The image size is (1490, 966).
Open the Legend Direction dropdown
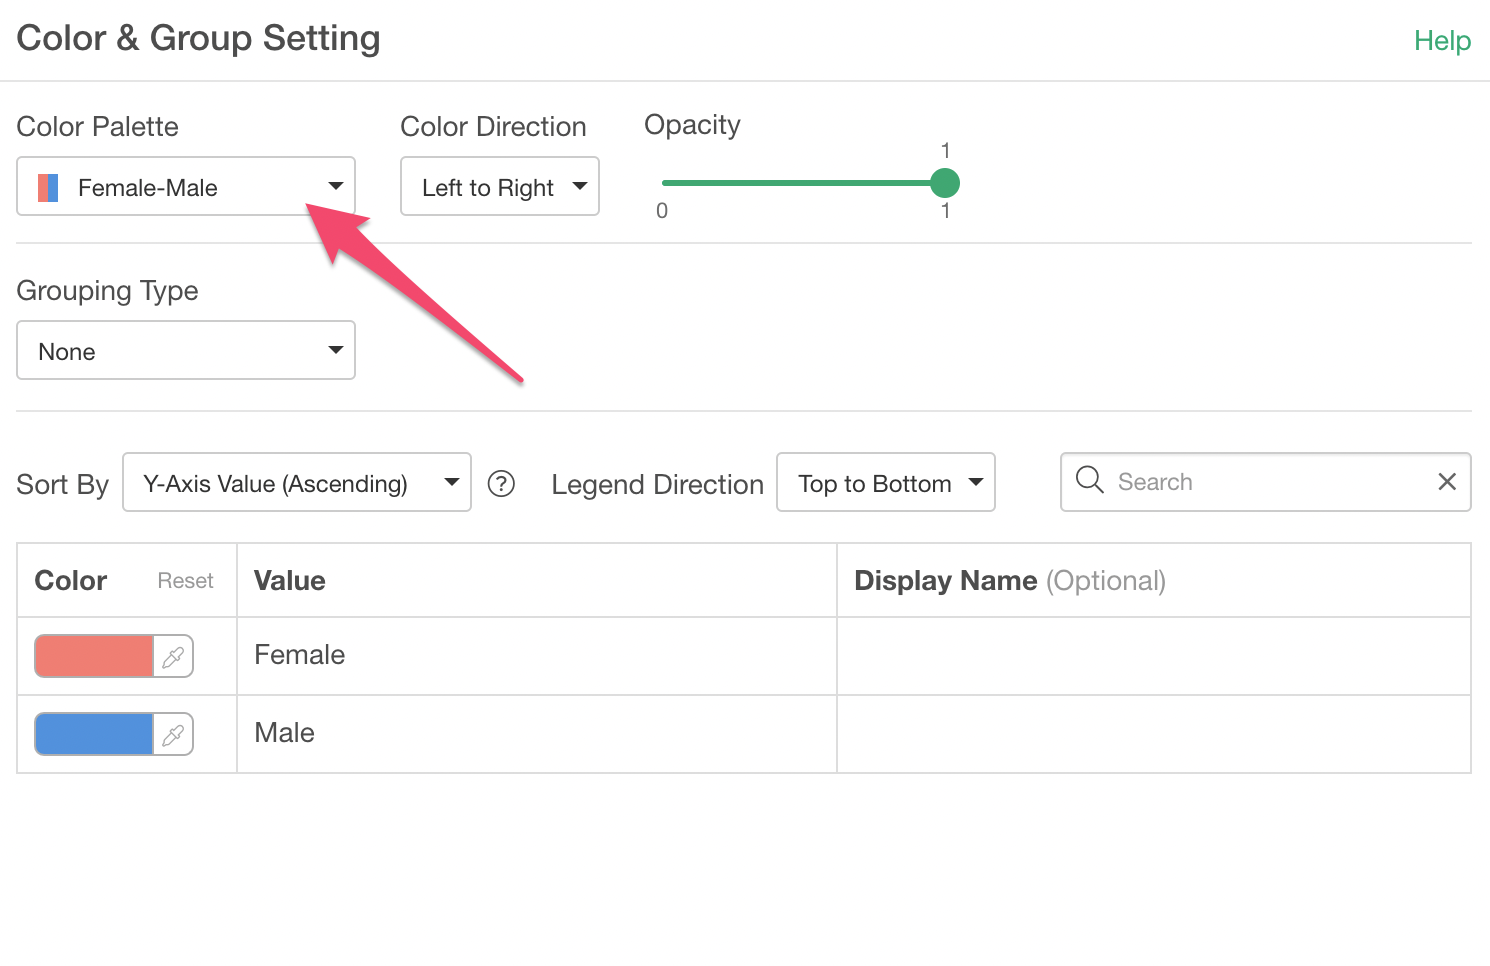(886, 482)
